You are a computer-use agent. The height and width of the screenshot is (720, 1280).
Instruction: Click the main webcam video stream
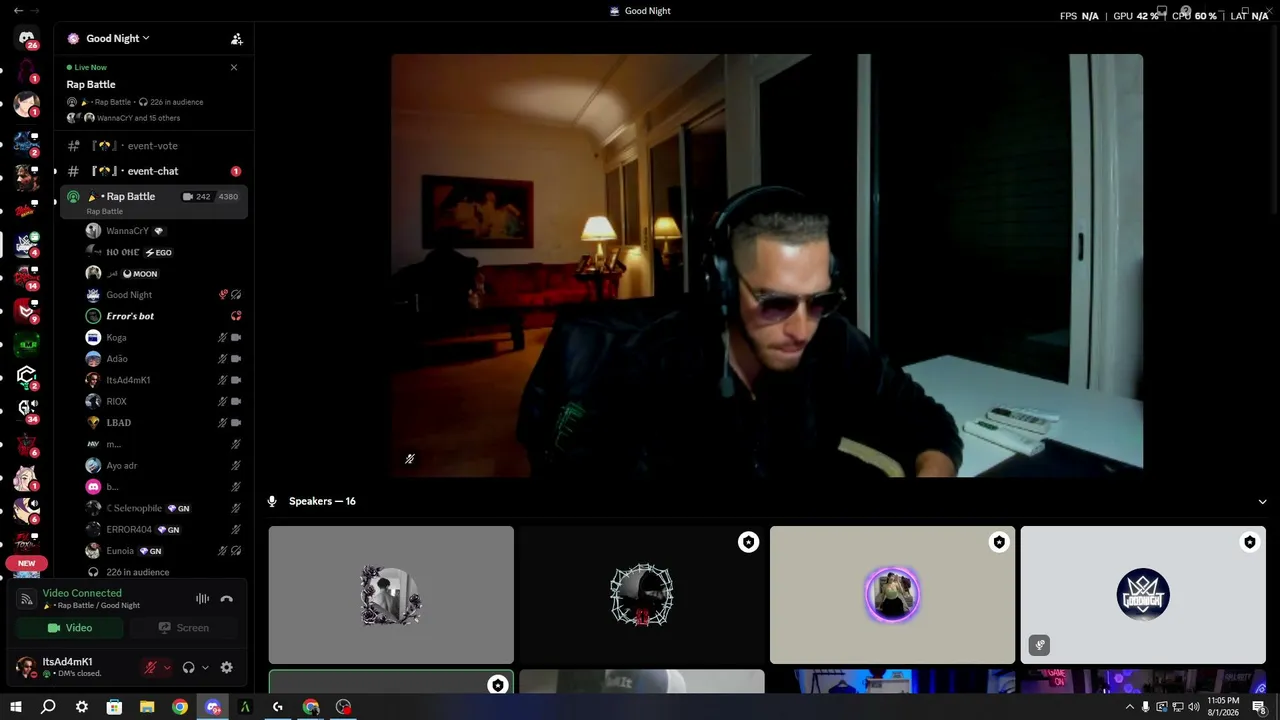767,265
